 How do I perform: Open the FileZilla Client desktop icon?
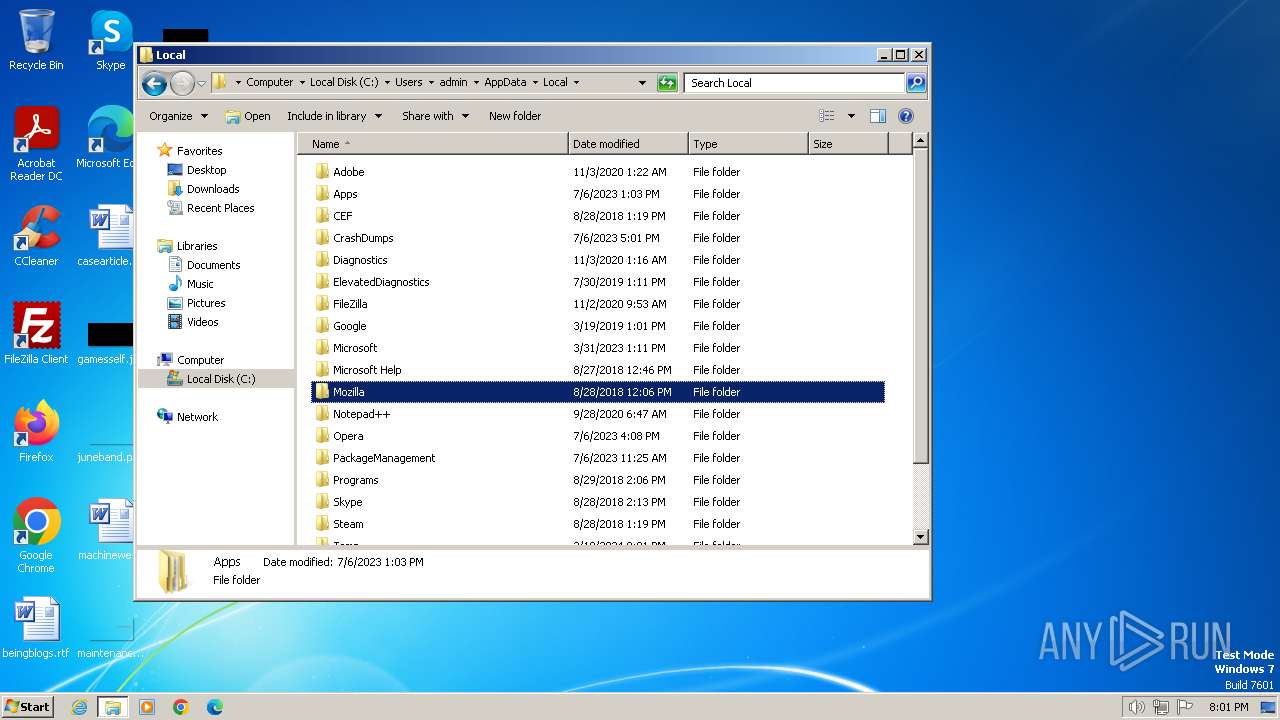click(x=36, y=334)
